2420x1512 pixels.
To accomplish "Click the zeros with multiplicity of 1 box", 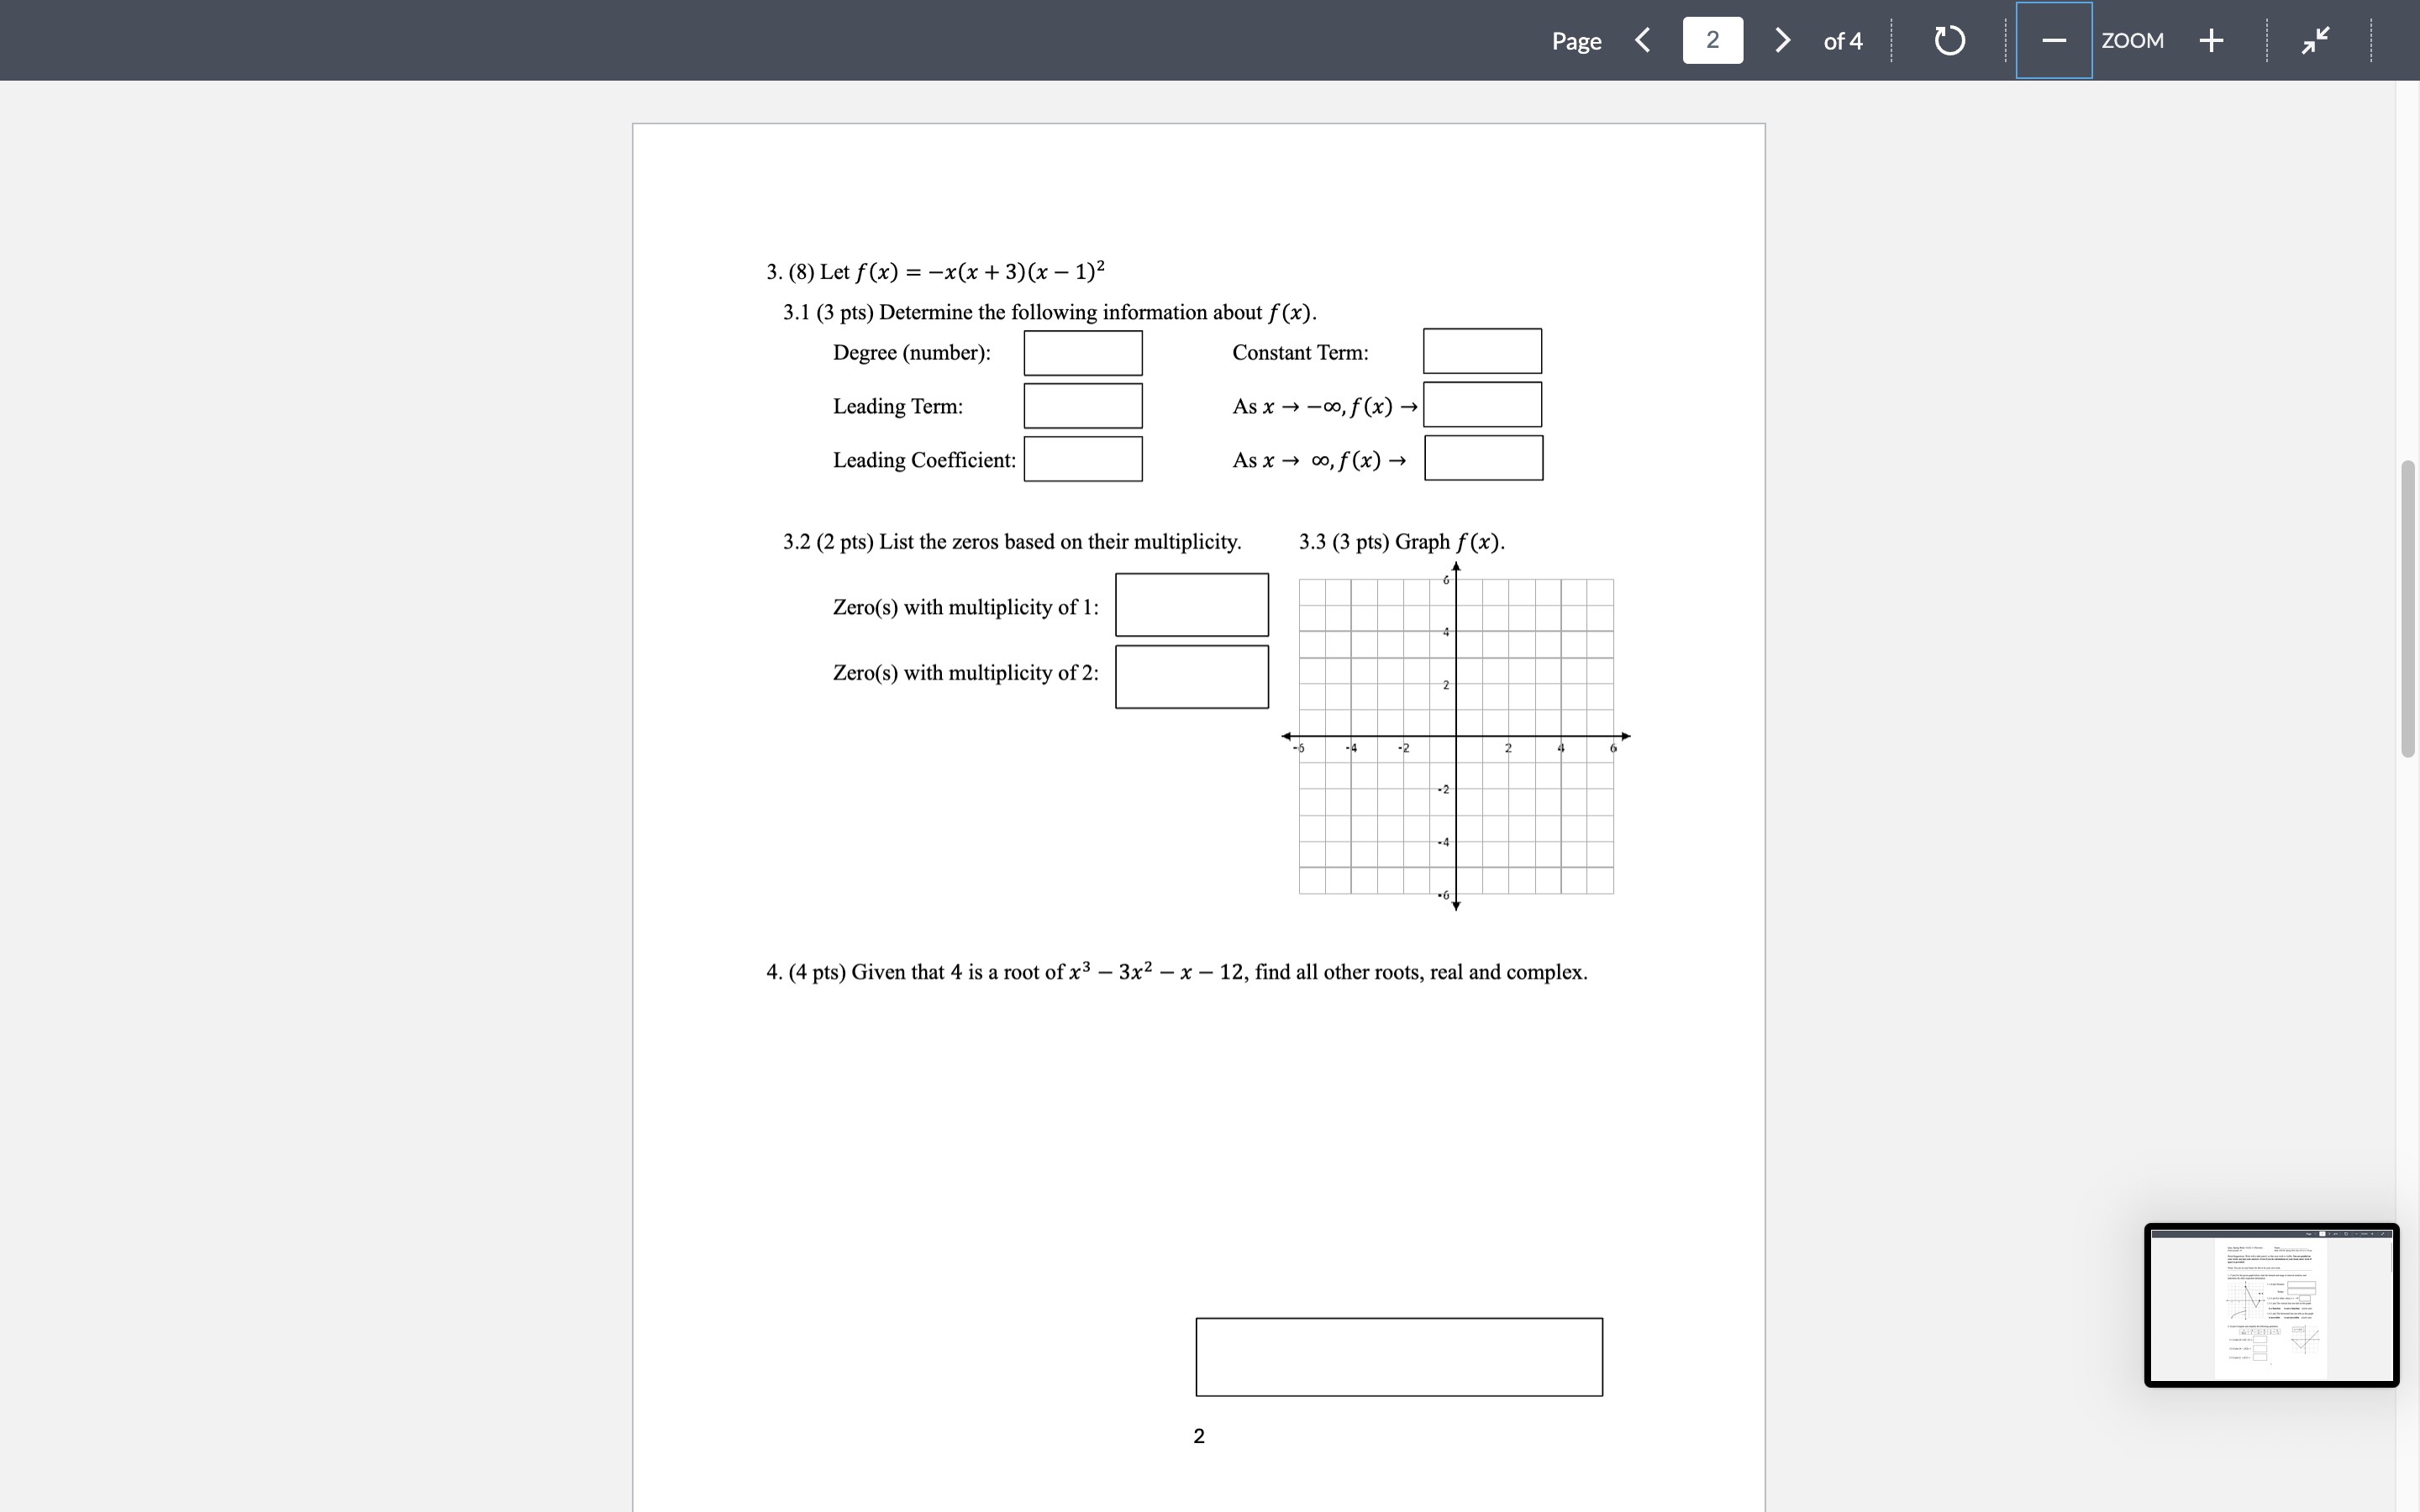I will point(1191,604).
